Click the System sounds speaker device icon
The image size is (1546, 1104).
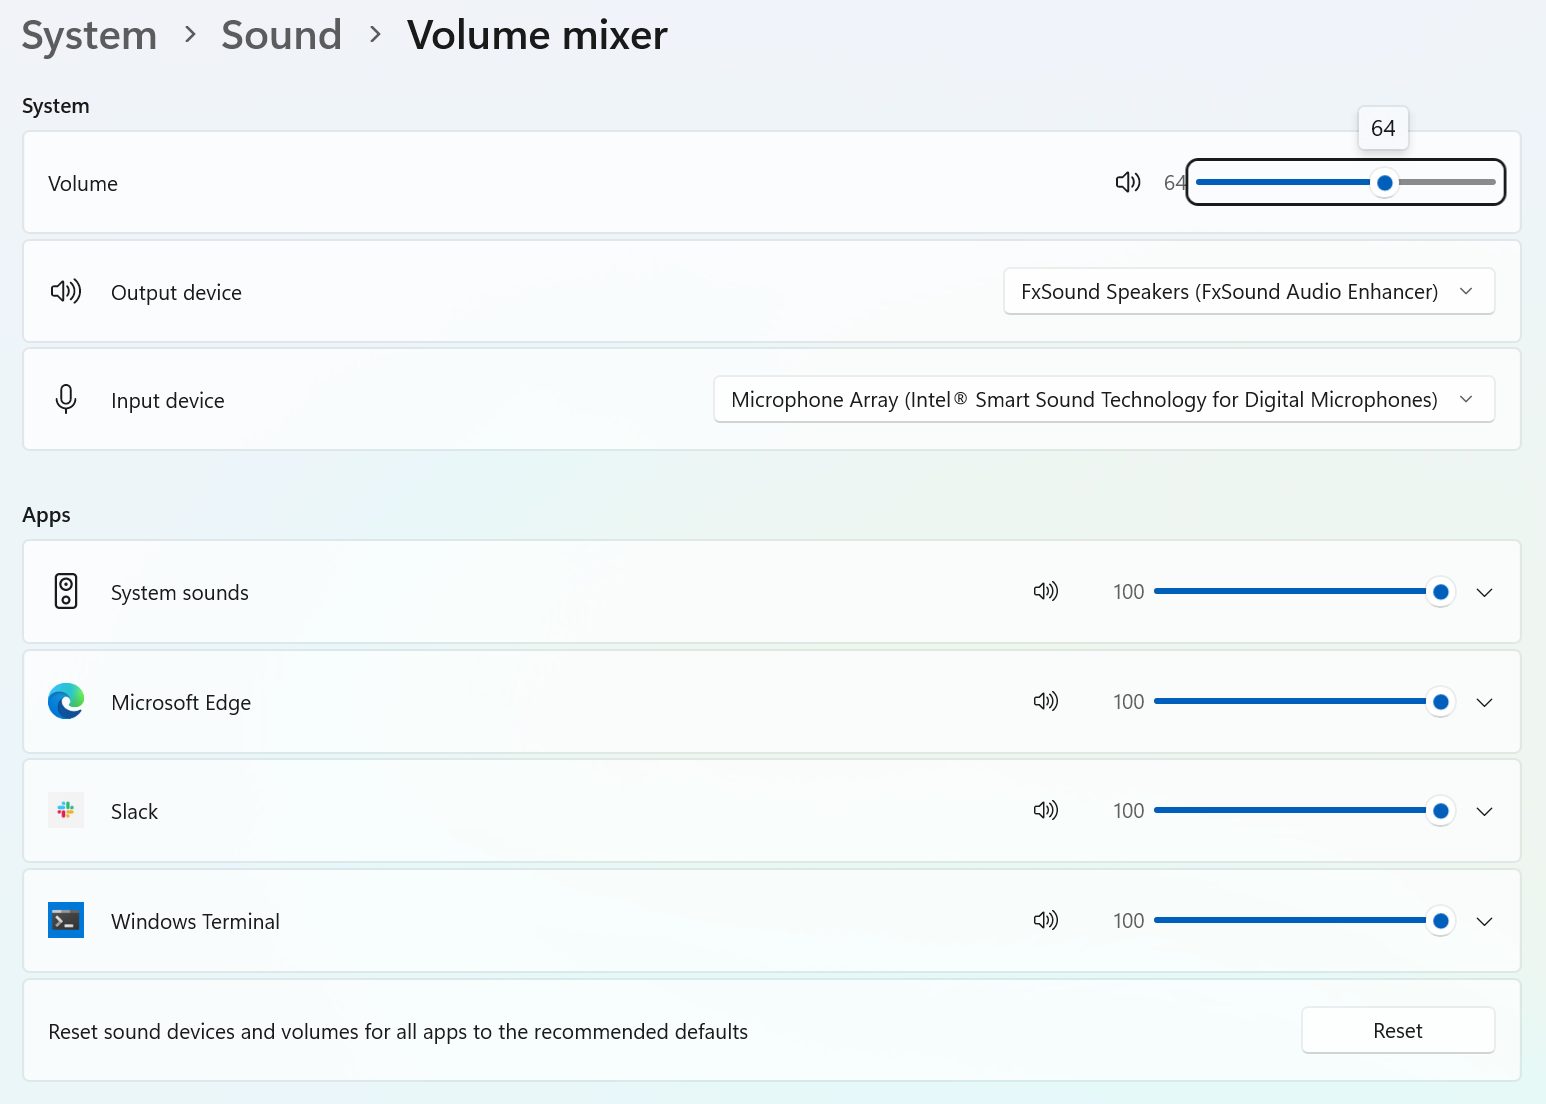[66, 591]
